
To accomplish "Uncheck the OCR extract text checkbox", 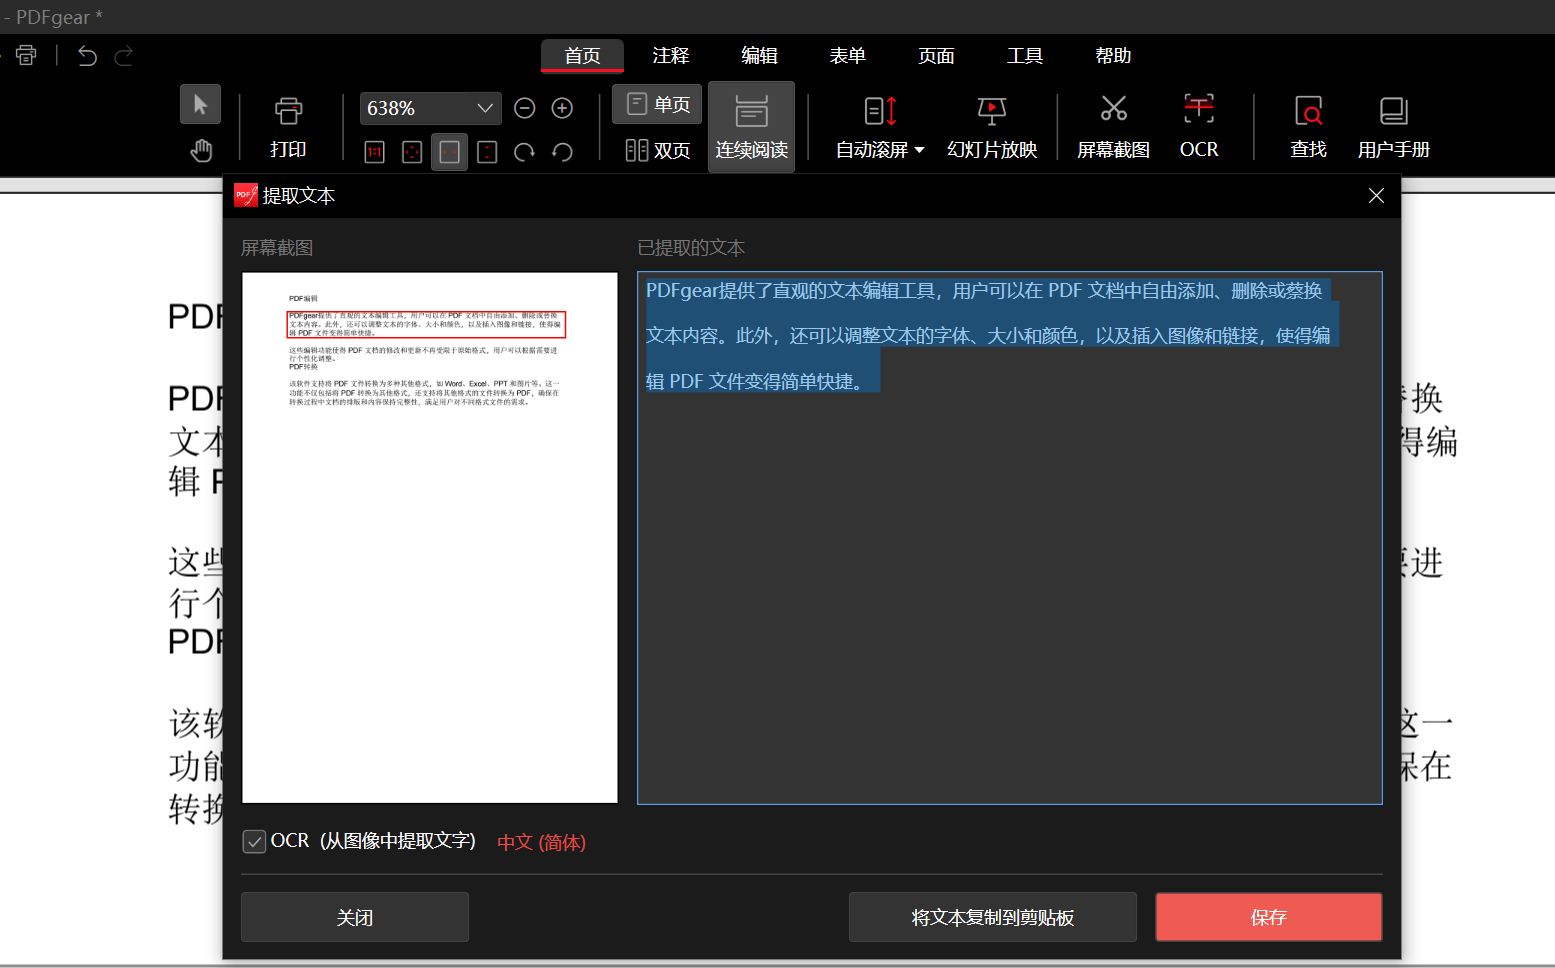I will click(254, 841).
